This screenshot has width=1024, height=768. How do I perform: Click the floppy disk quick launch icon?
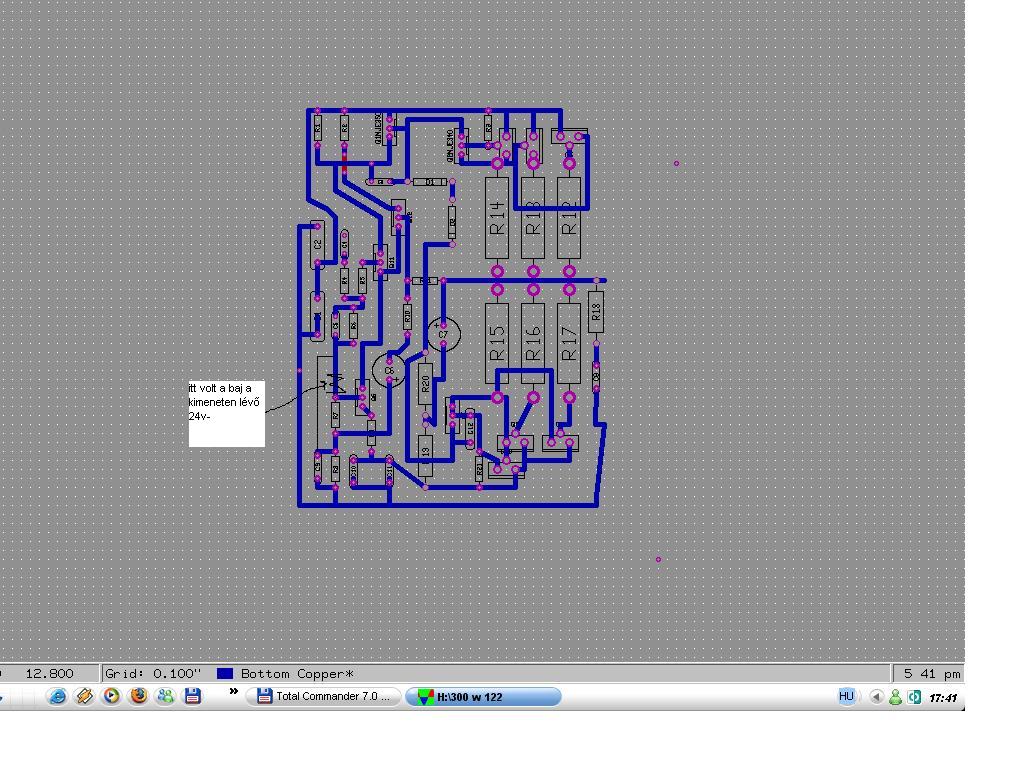pos(193,696)
